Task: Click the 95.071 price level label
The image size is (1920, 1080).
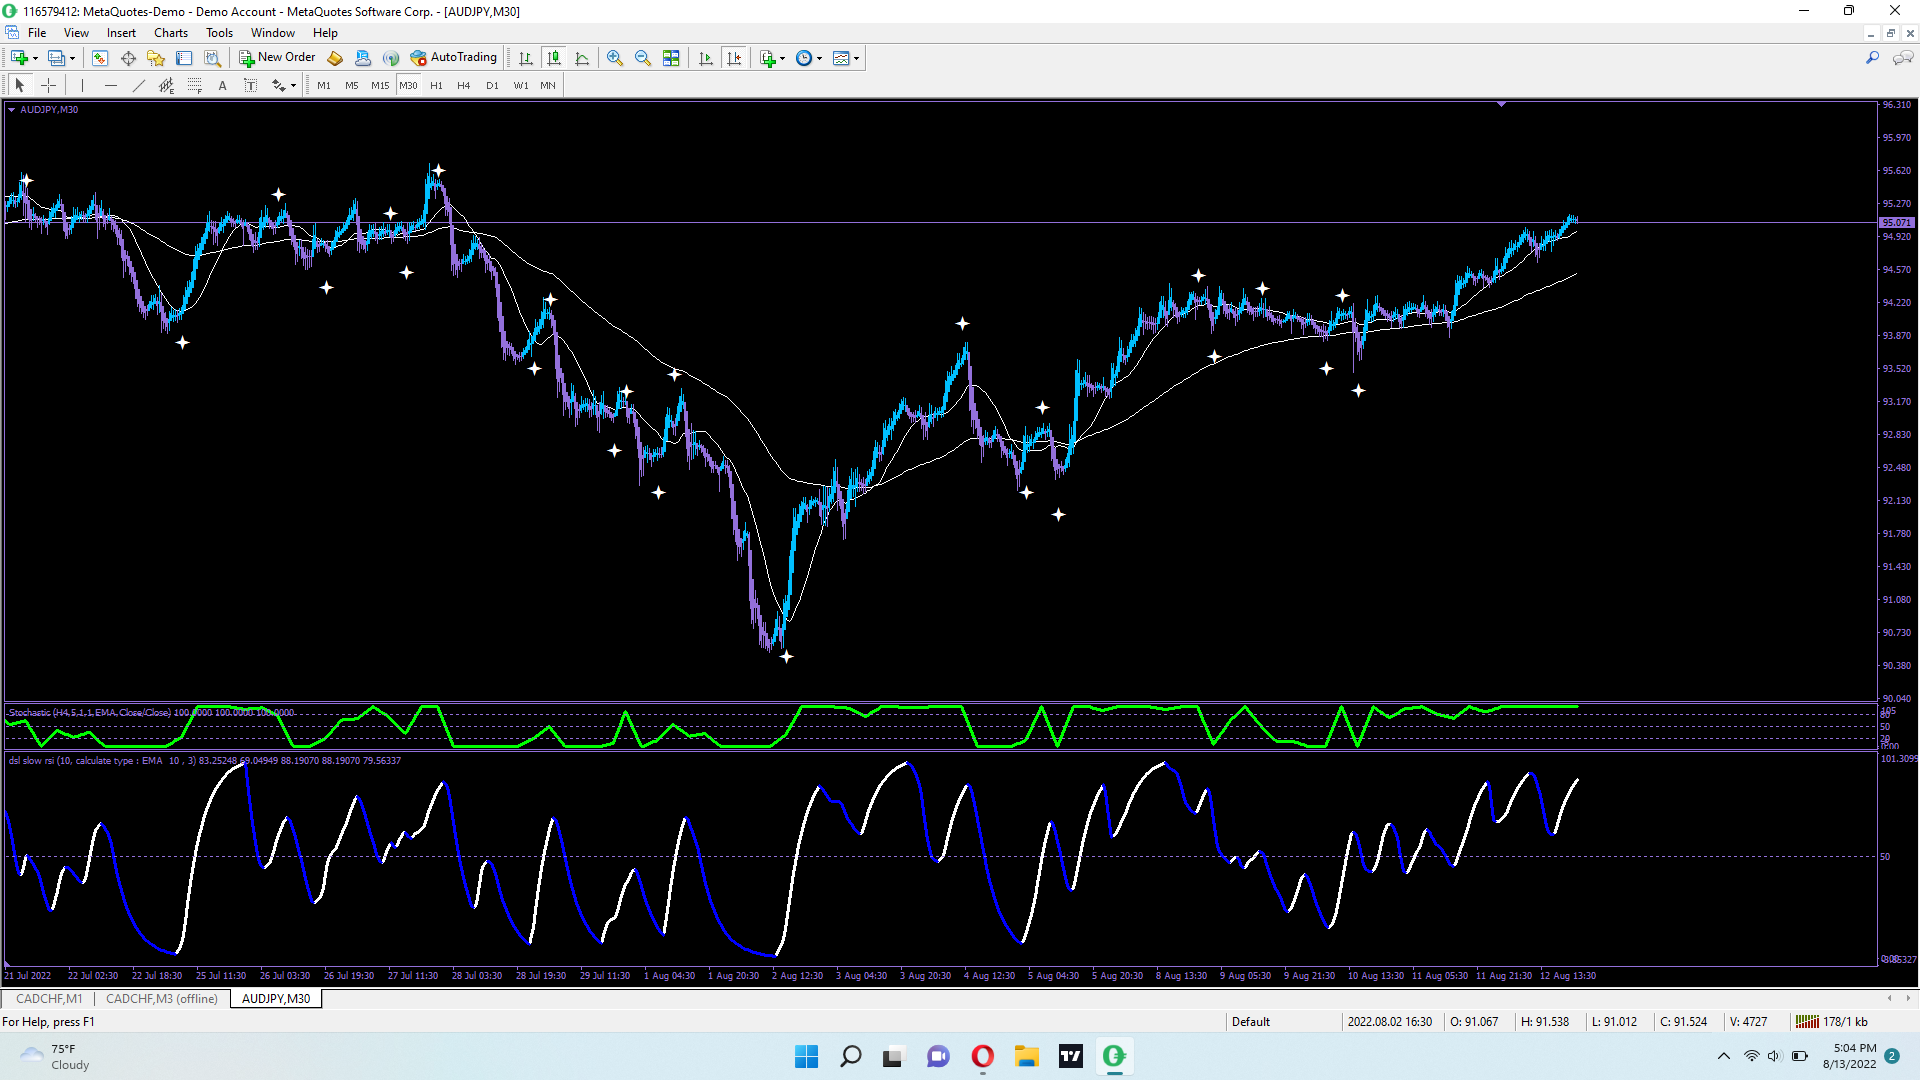Action: click(x=1896, y=223)
